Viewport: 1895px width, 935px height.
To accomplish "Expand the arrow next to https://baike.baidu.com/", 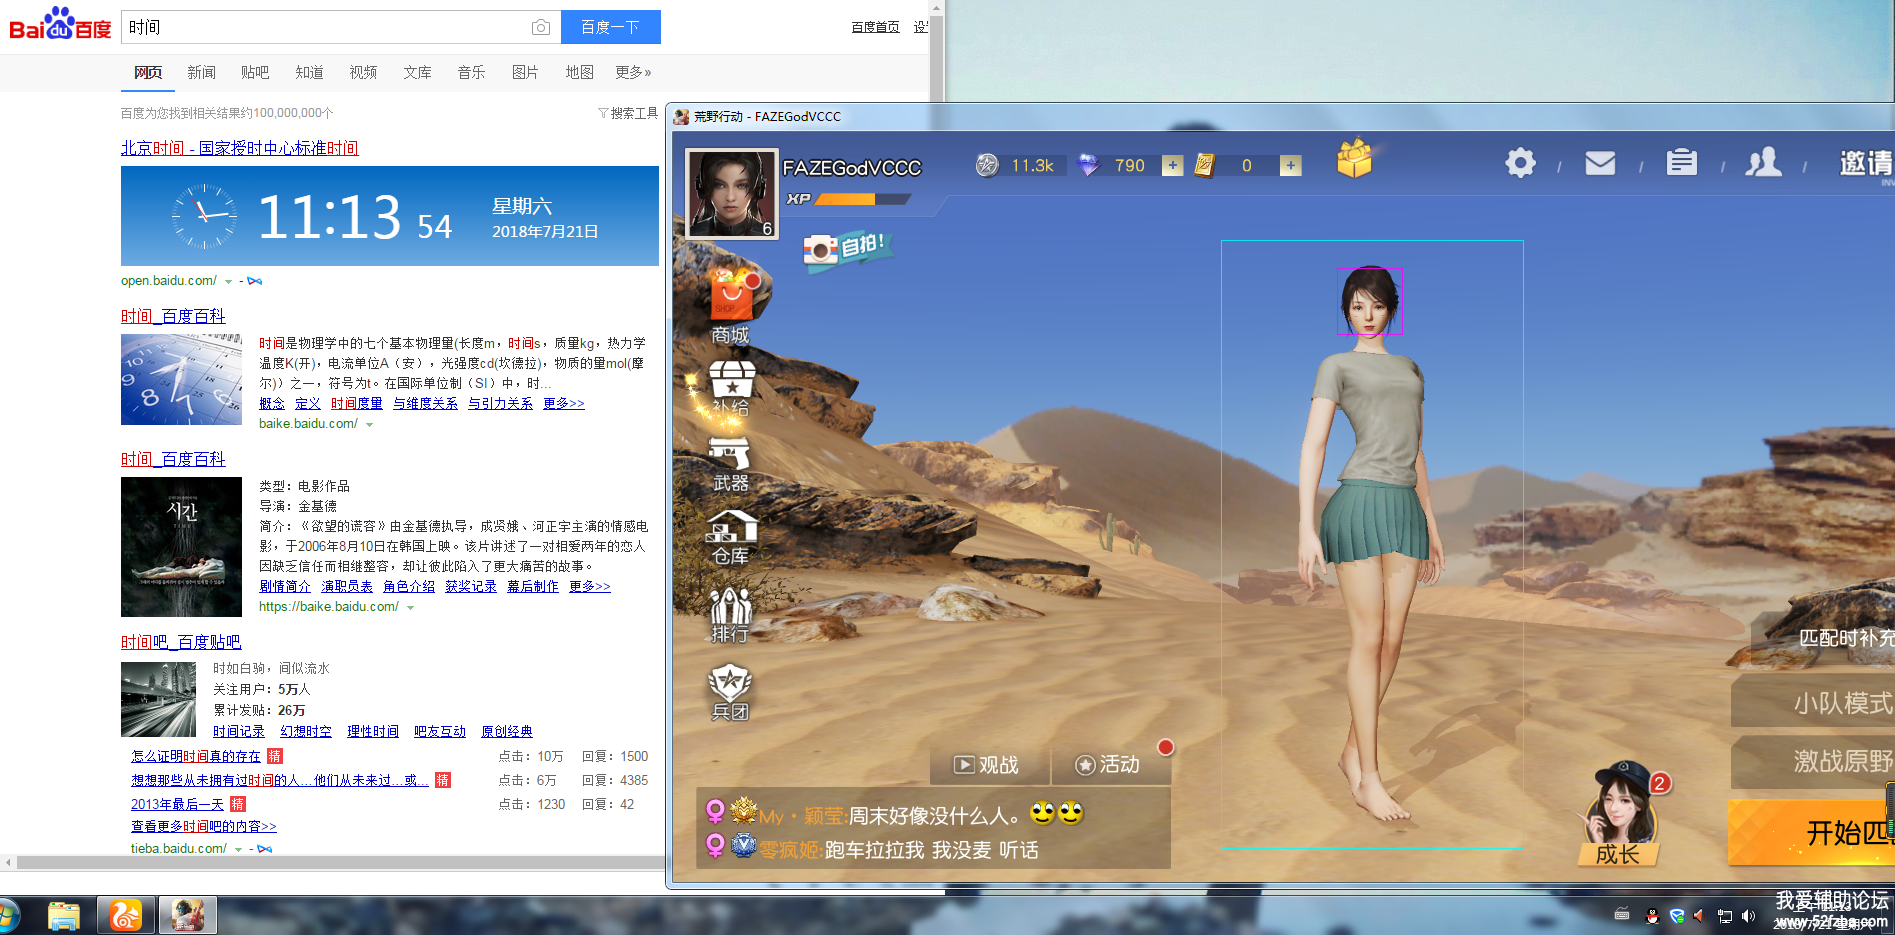I will pyautogui.click(x=410, y=608).
